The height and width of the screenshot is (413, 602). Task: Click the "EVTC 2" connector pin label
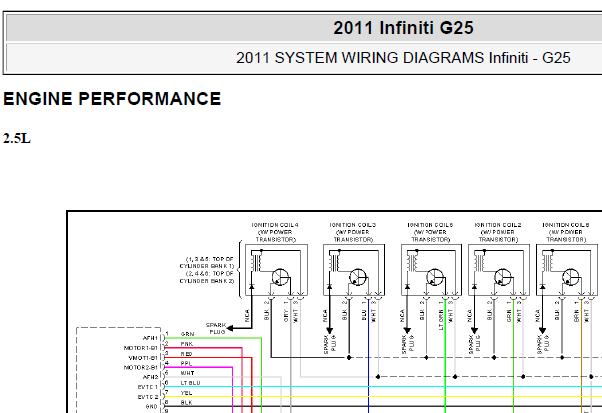click(148, 397)
